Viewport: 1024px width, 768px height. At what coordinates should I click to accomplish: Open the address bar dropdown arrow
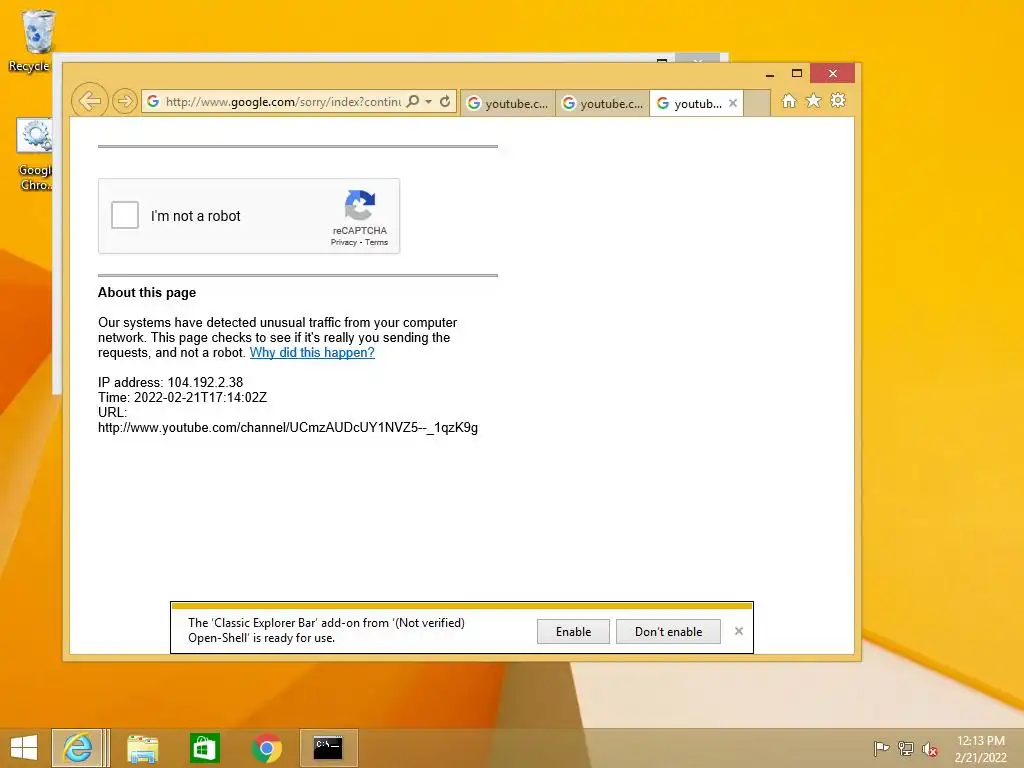(x=428, y=102)
